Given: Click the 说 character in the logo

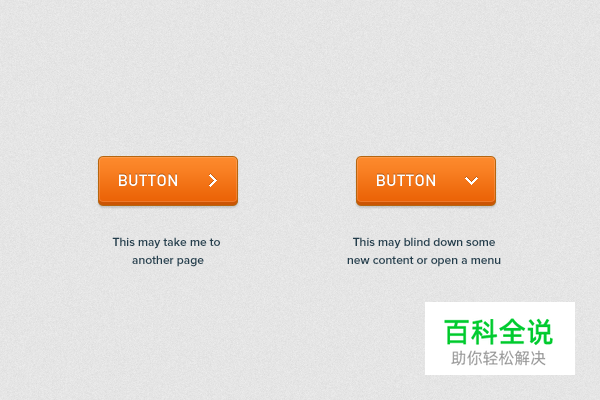Looking at the screenshot, I should tap(540, 331).
